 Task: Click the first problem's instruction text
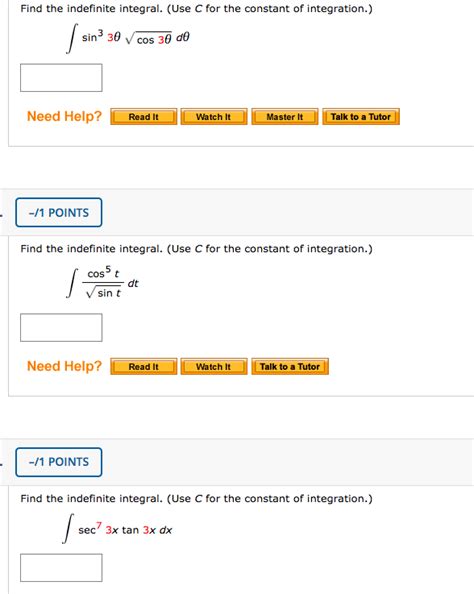196,8
